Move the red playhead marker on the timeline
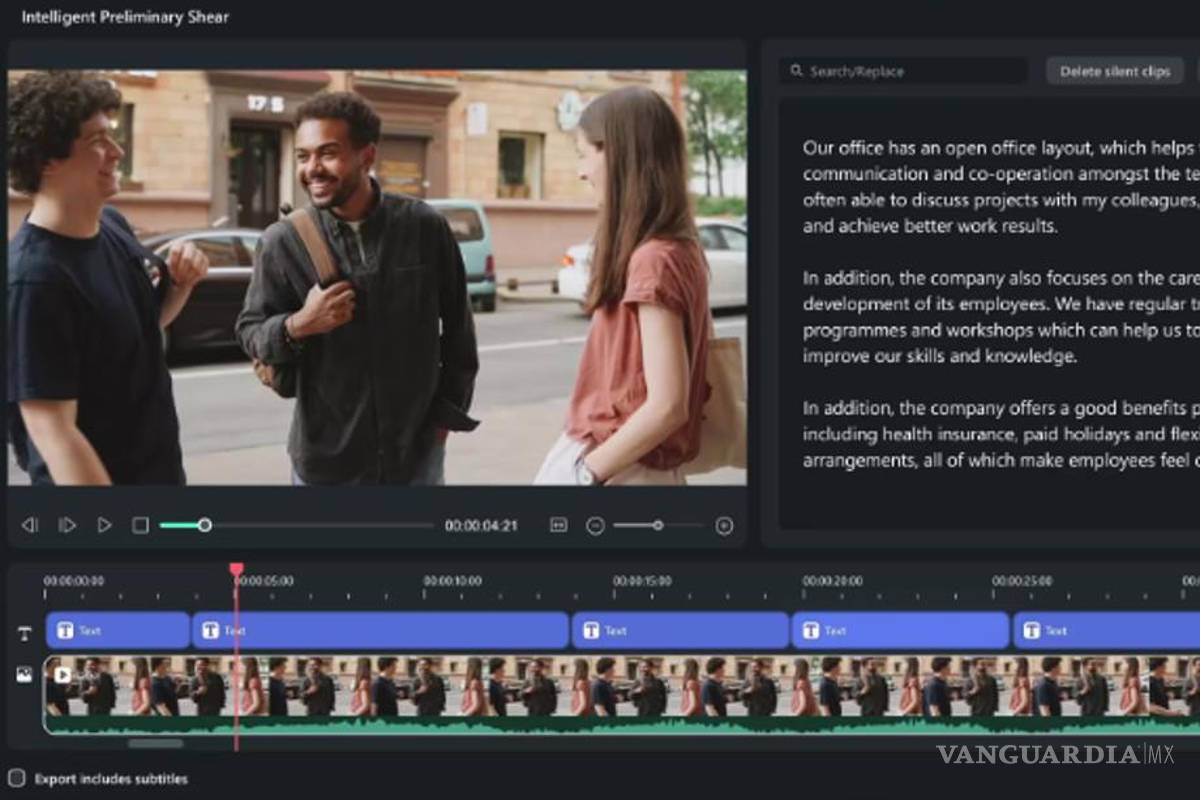 (236, 567)
